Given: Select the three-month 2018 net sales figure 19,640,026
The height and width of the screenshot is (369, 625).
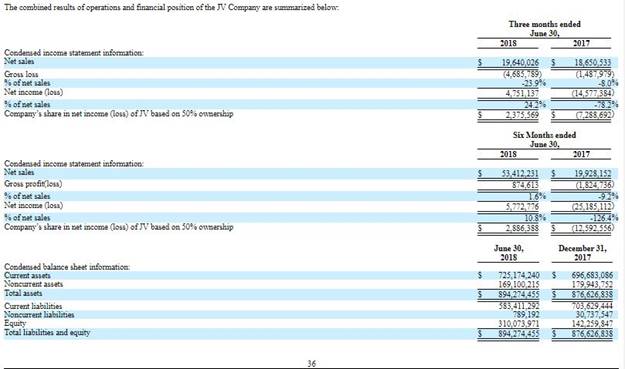Looking at the screenshot, I should coord(520,62).
